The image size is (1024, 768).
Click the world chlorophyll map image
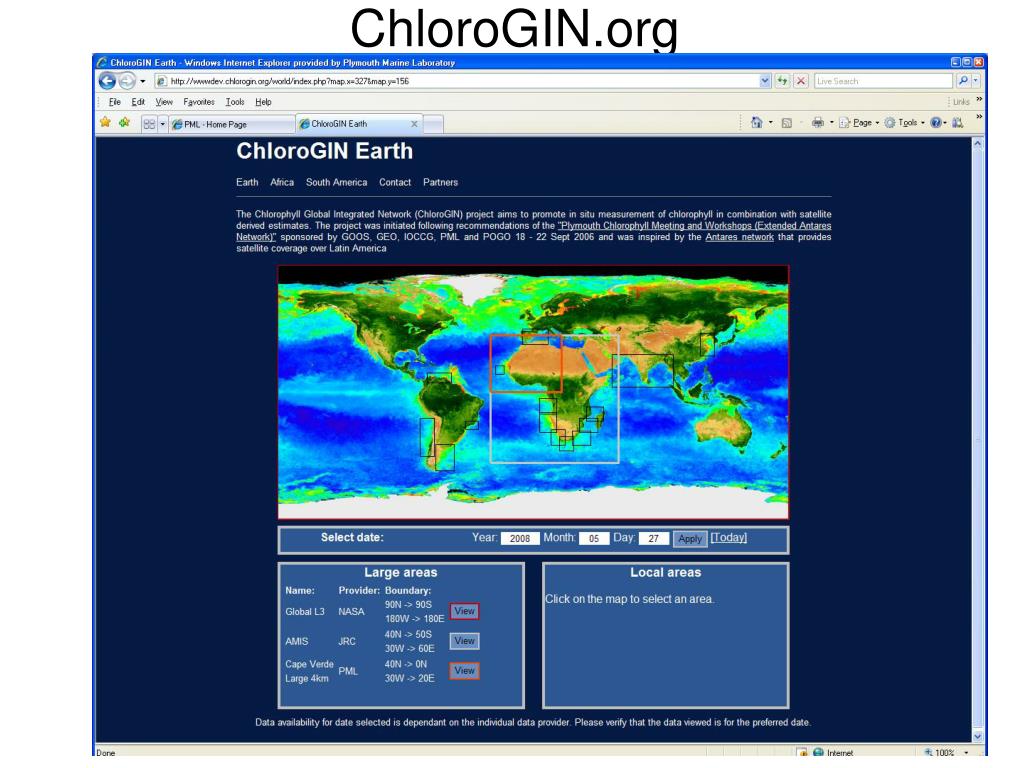(x=533, y=392)
